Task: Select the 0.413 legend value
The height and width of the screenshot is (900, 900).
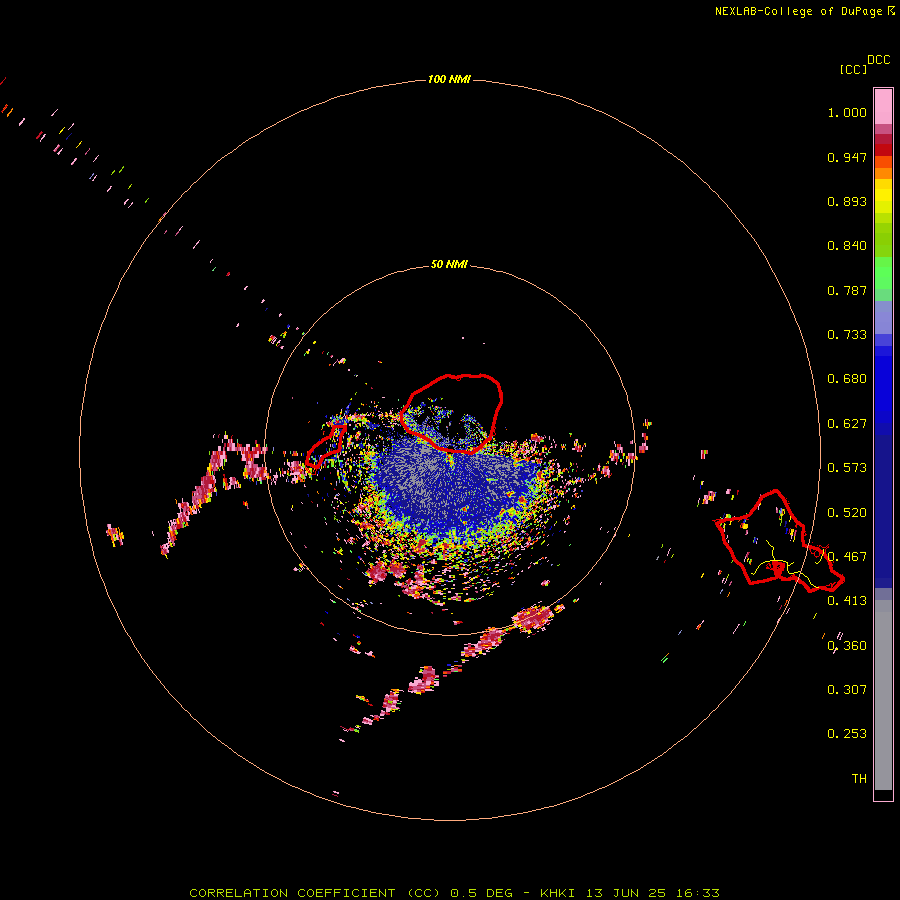Action: coord(847,602)
